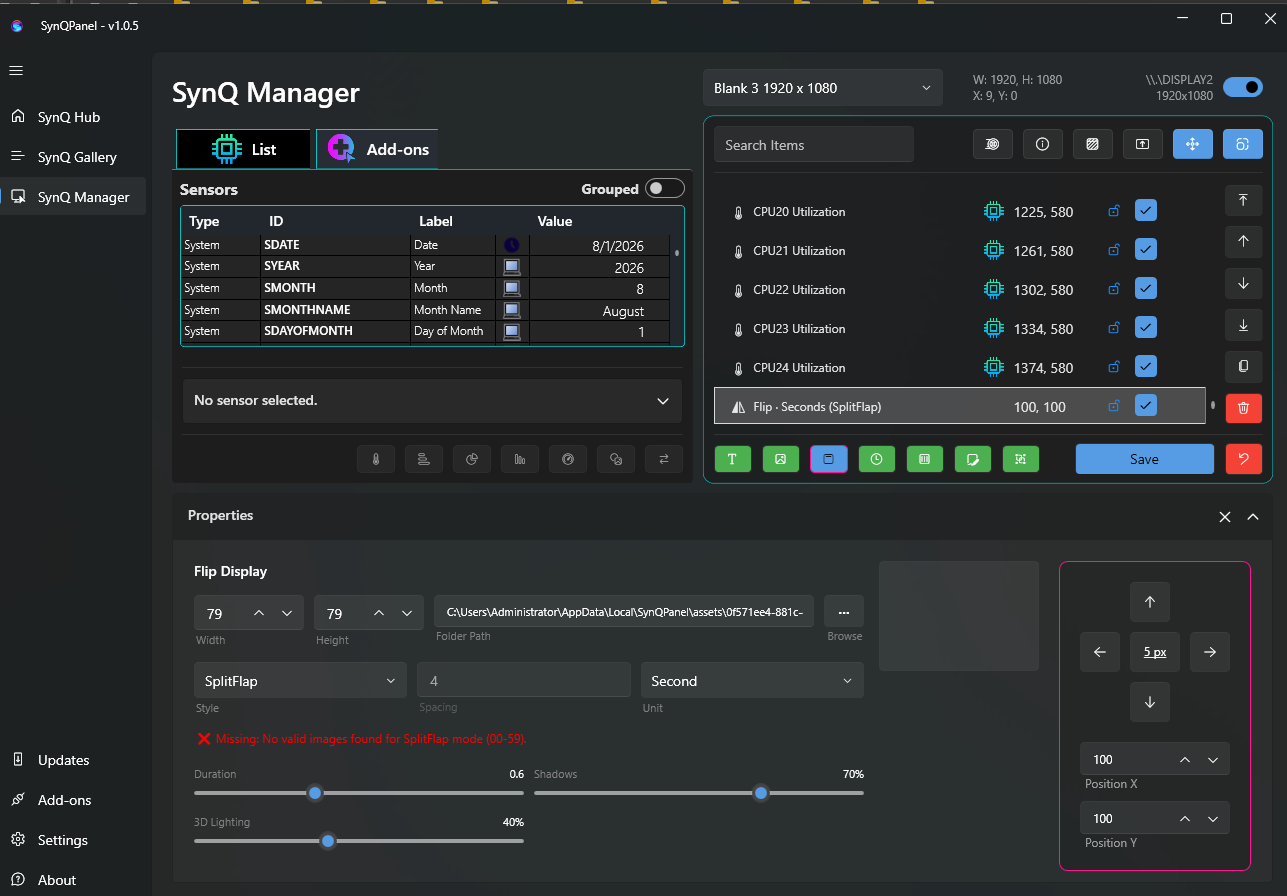Screen dimensions: 1287x896
Task: Move the selected item up one
Action: [x=1244, y=241]
